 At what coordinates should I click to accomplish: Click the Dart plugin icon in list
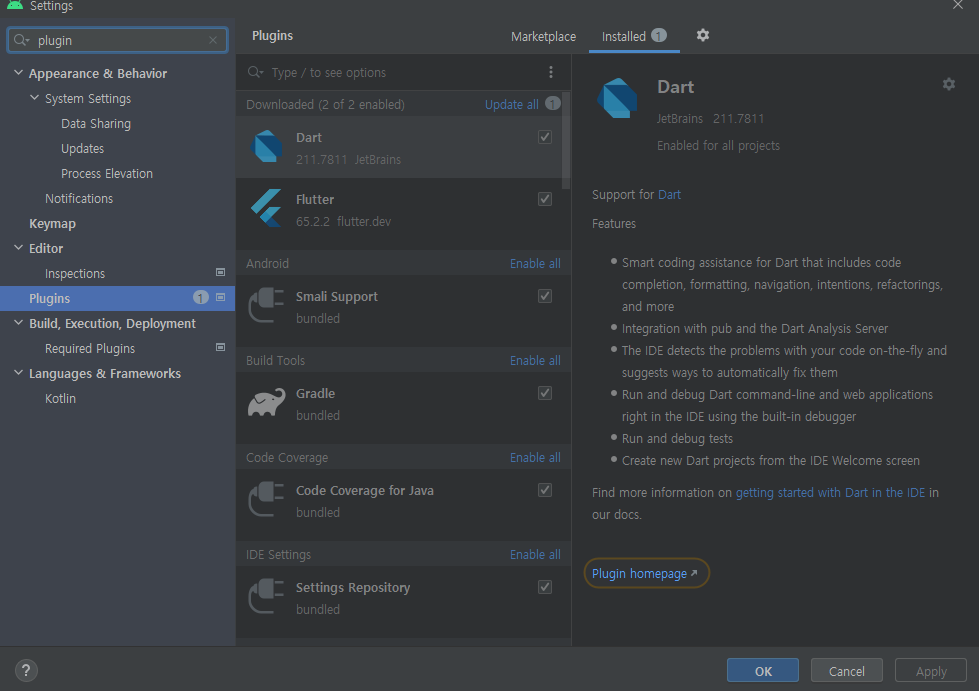pyautogui.click(x=267, y=147)
